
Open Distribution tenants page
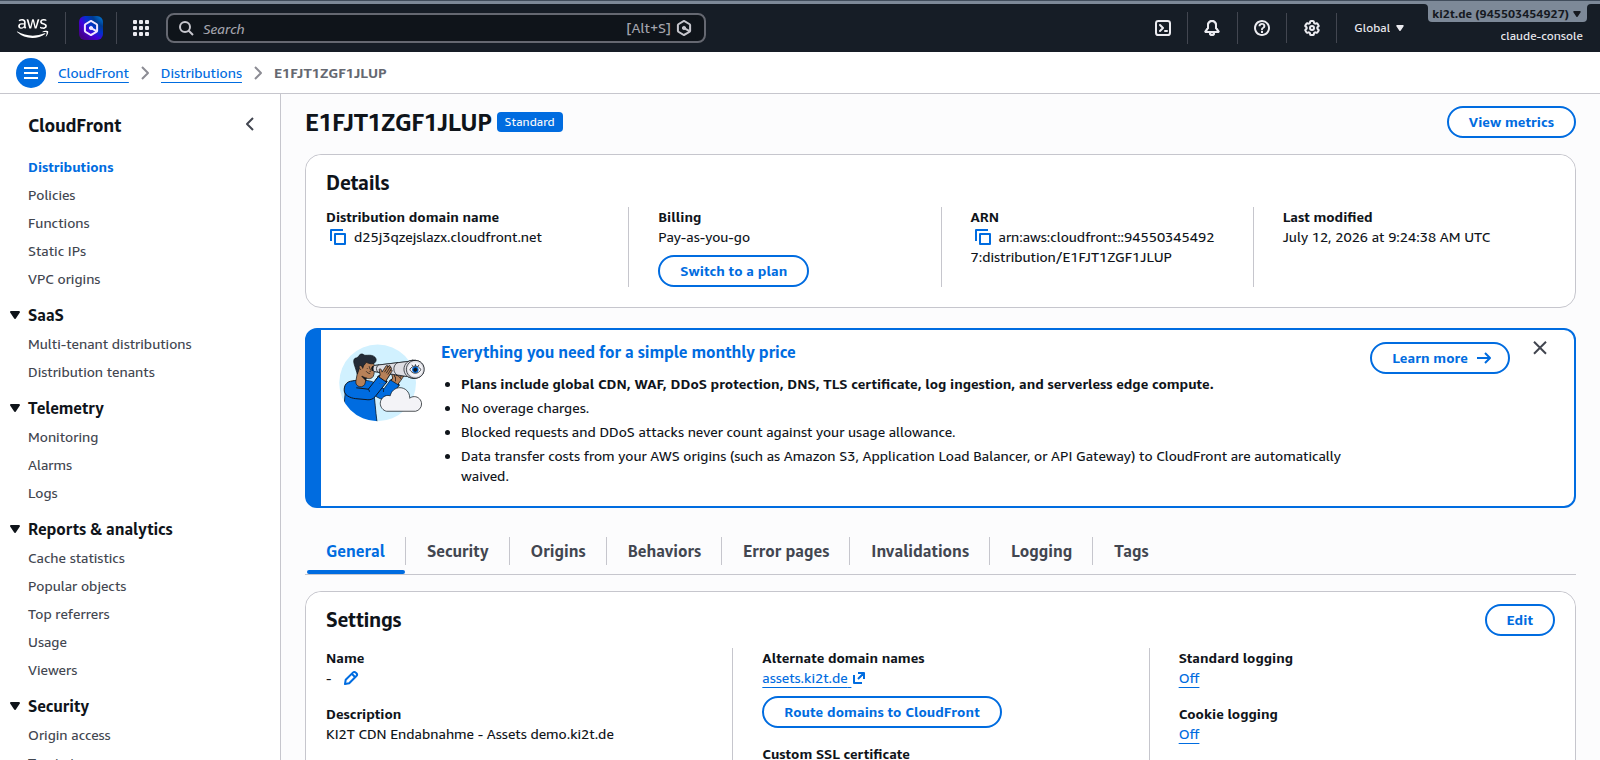coord(91,372)
